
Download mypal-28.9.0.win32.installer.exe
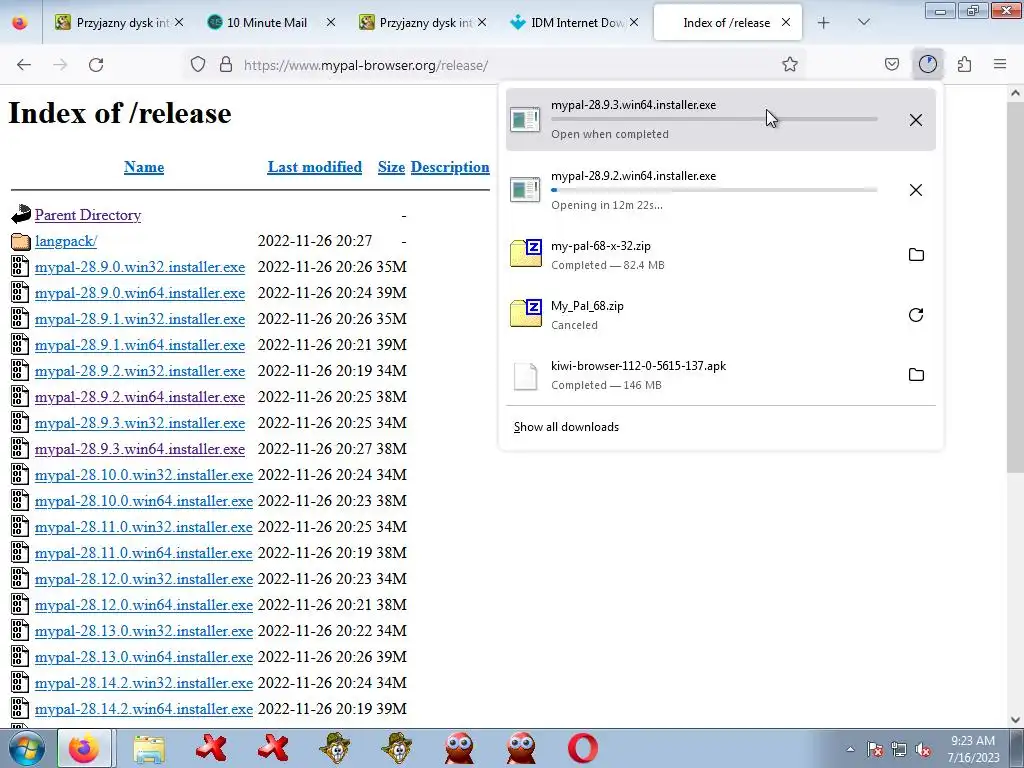click(x=140, y=267)
